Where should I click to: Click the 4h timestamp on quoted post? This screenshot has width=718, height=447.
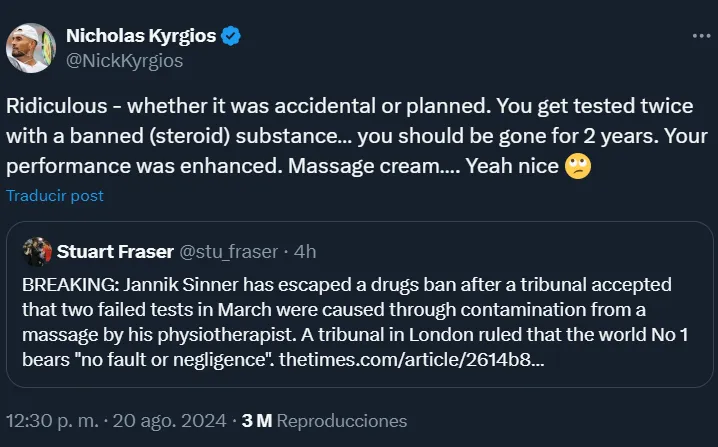[302, 250]
